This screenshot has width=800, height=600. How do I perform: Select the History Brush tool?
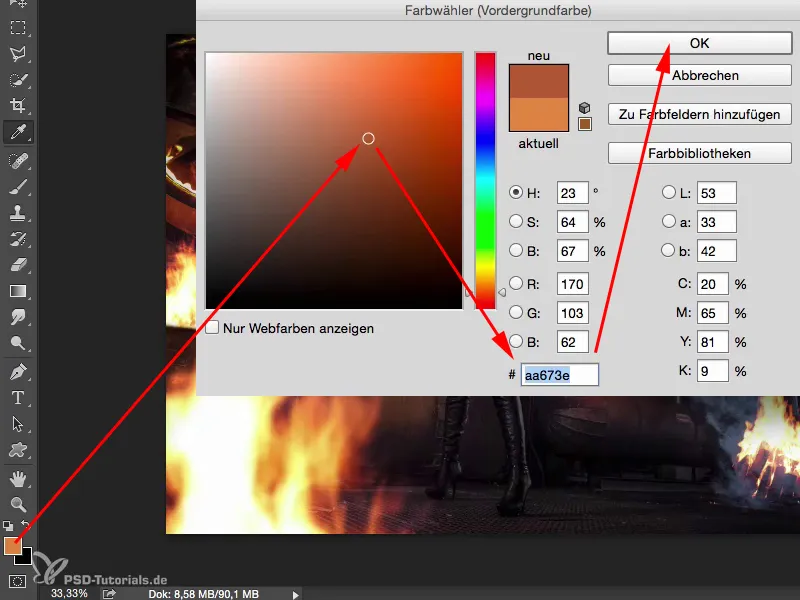click(x=18, y=239)
